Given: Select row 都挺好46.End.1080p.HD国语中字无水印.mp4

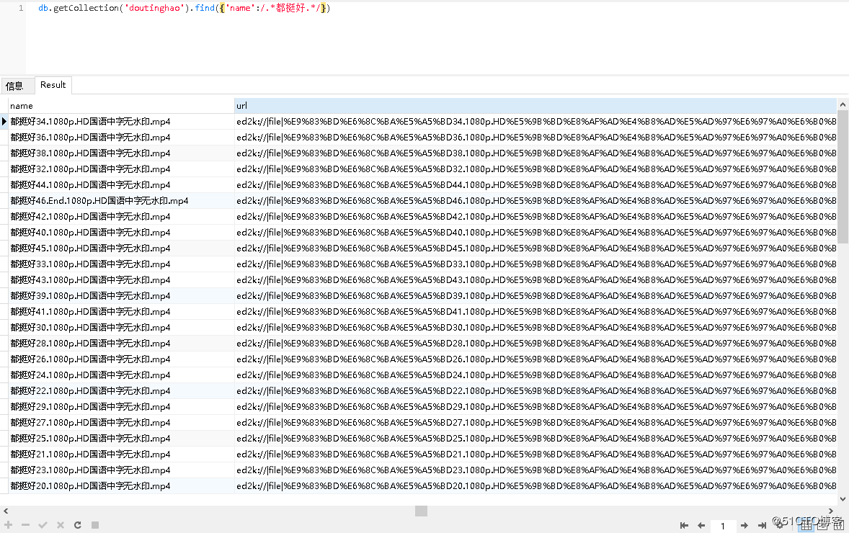Looking at the screenshot, I should pyautogui.click(x=100, y=201).
